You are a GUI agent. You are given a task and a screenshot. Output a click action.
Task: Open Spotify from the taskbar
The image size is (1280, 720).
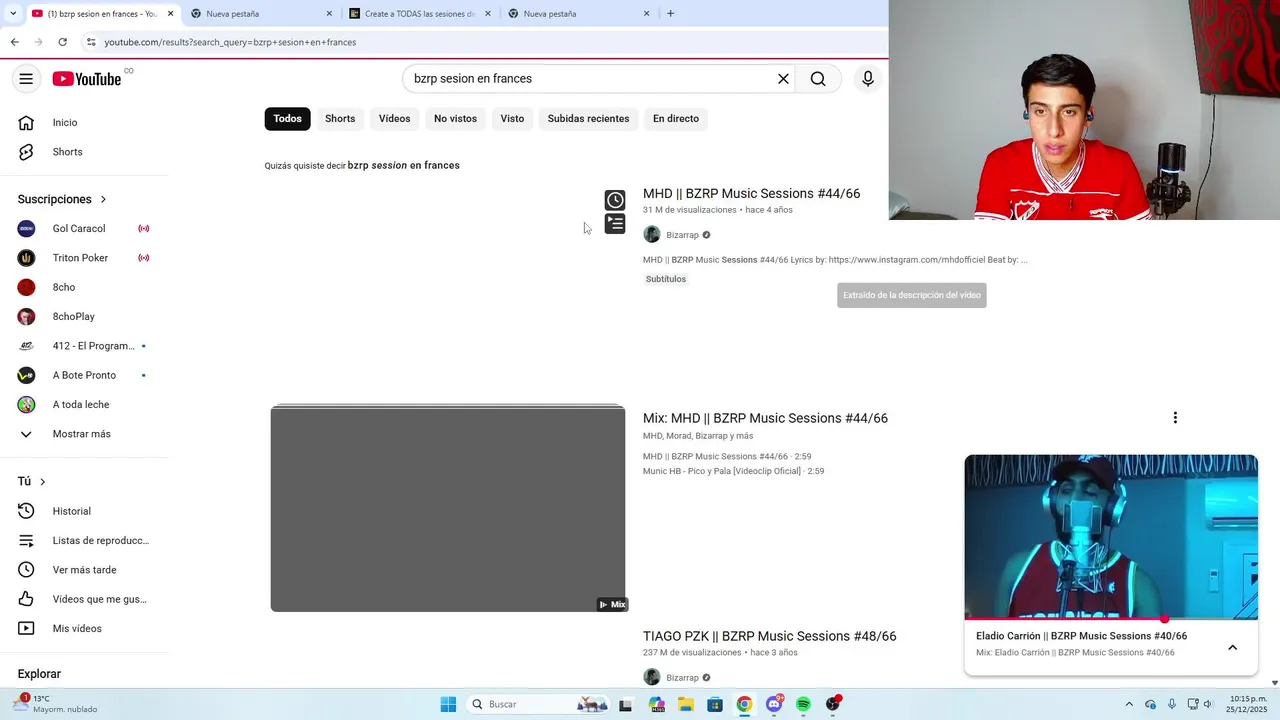point(803,704)
